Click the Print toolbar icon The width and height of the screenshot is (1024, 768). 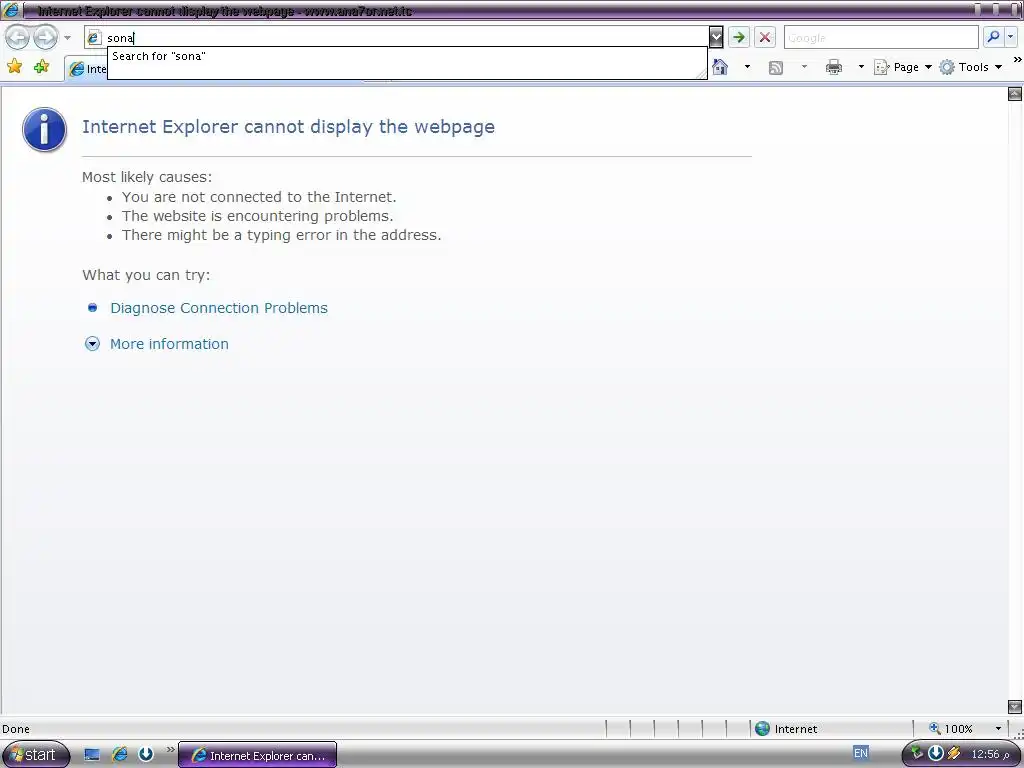click(x=833, y=67)
